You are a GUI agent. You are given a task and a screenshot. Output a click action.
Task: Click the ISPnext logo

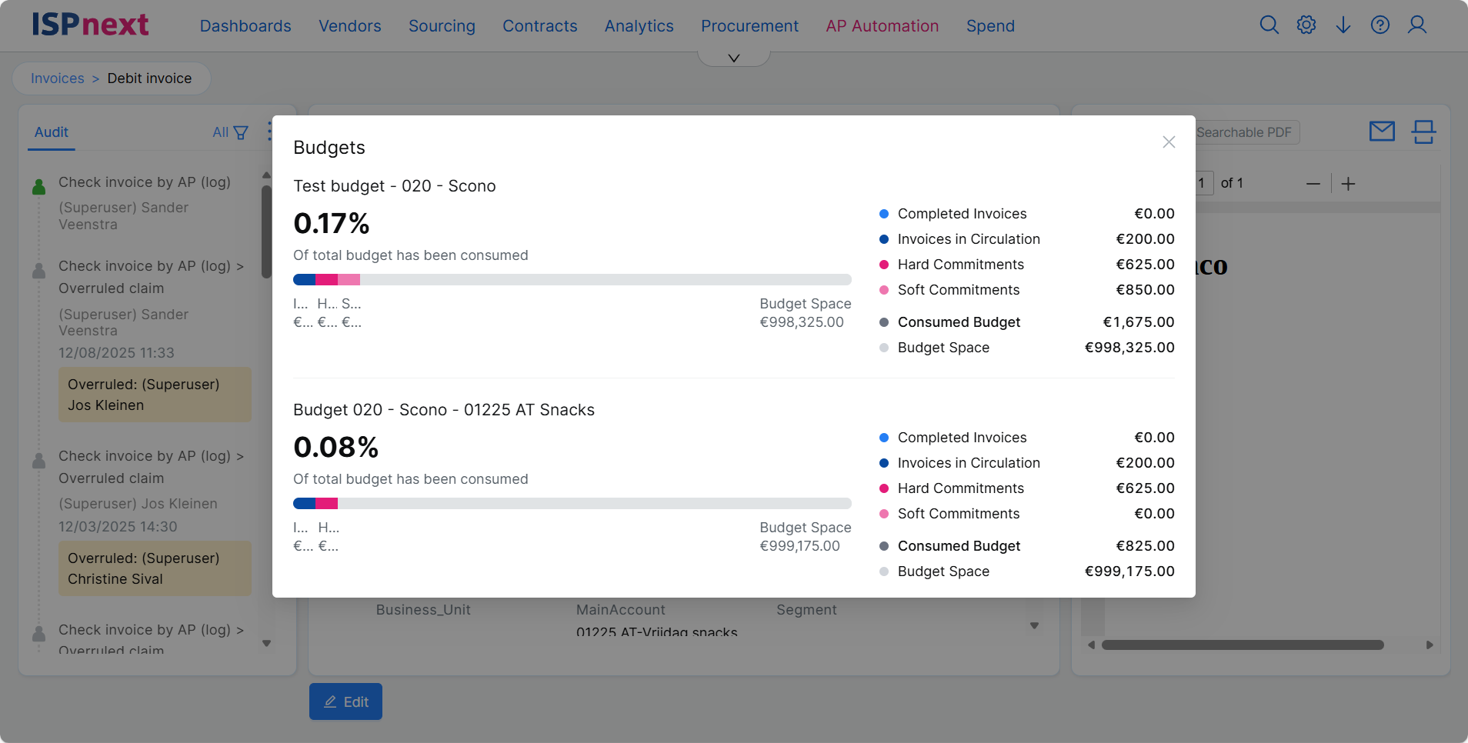pos(90,25)
